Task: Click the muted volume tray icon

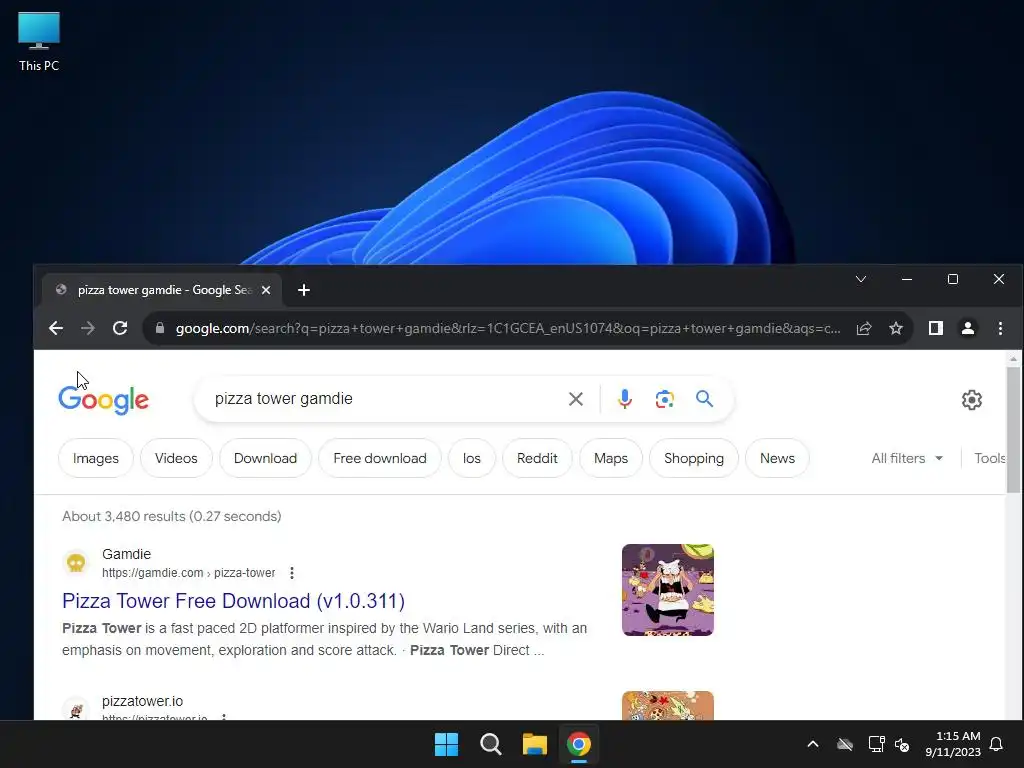Action: coord(903,744)
